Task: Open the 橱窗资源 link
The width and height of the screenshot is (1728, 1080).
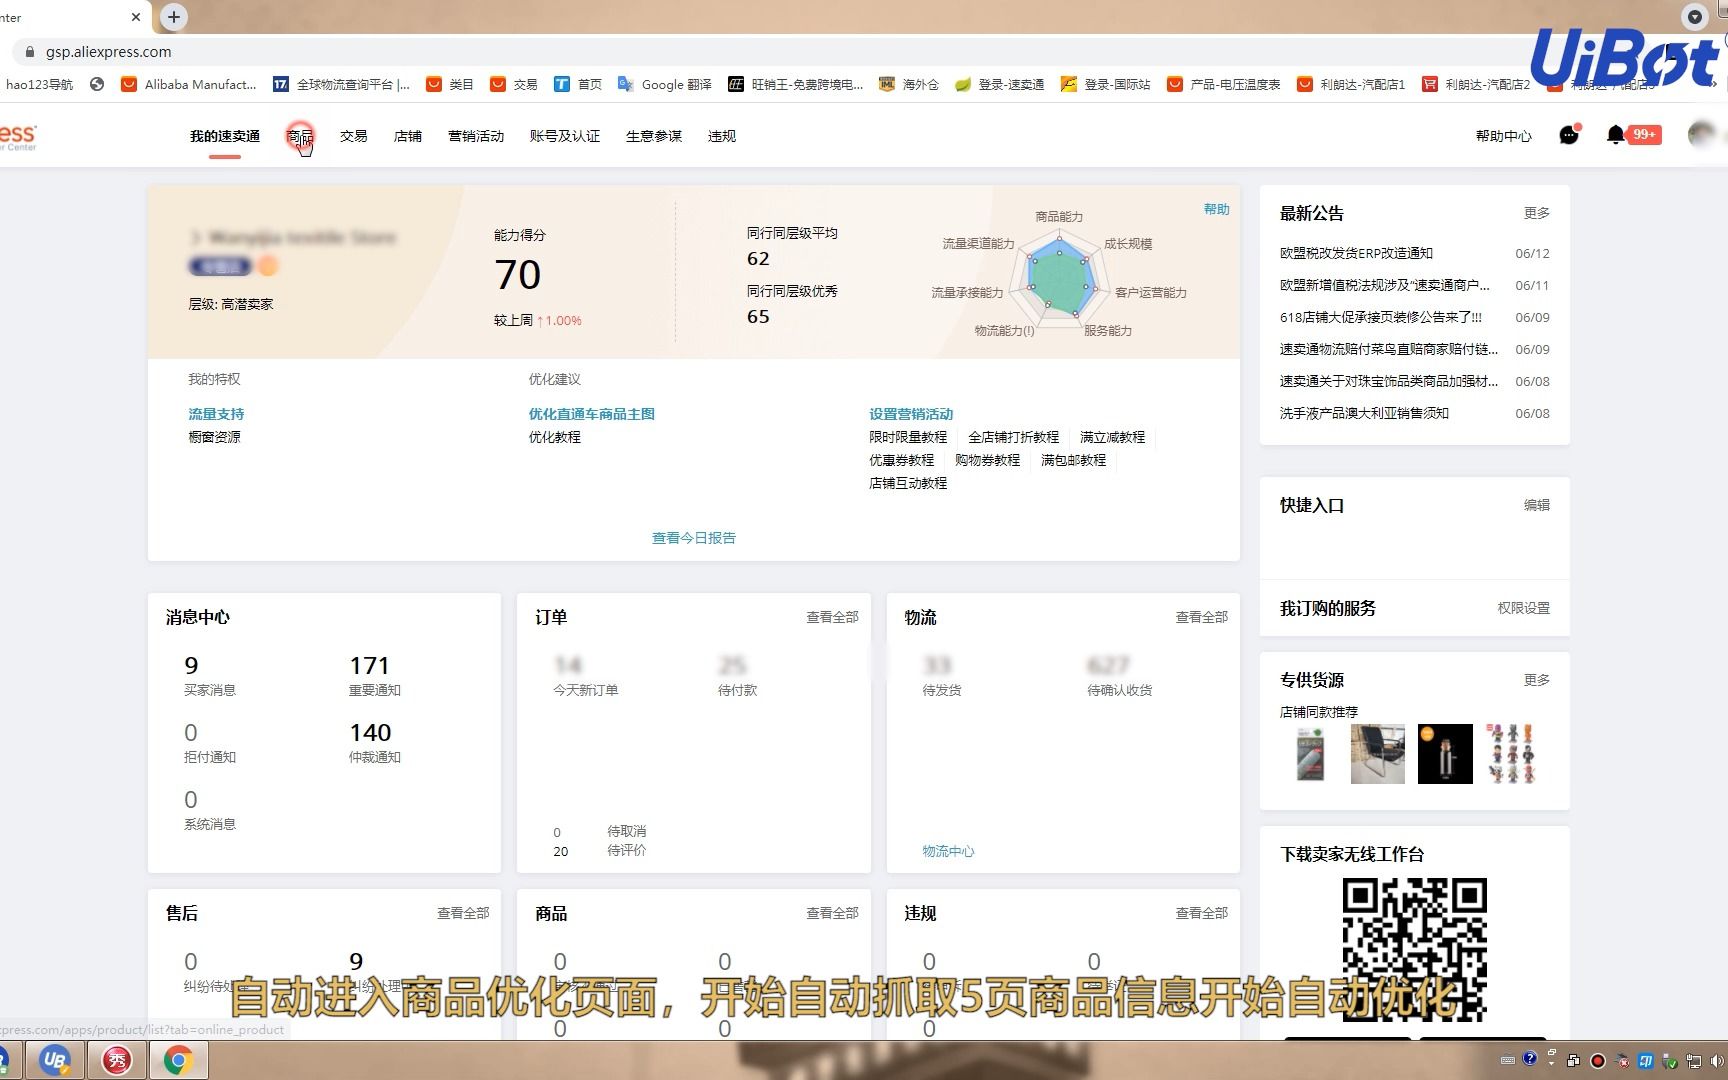Action: 214,437
